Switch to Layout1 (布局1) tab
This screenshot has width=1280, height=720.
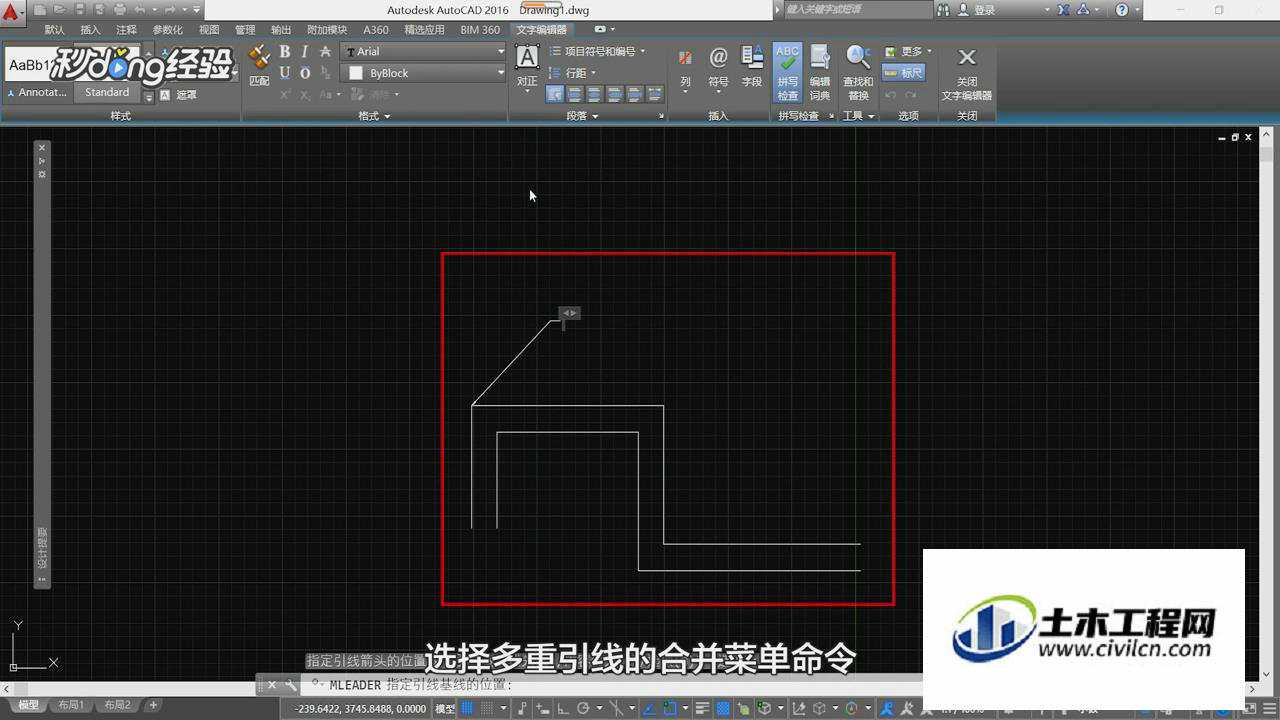click(x=71, y=705)
